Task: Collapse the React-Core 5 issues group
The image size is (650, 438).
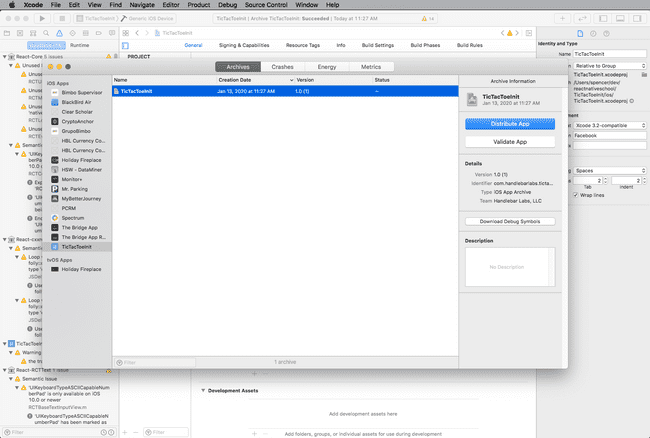Action: click(x=5, y=56)
